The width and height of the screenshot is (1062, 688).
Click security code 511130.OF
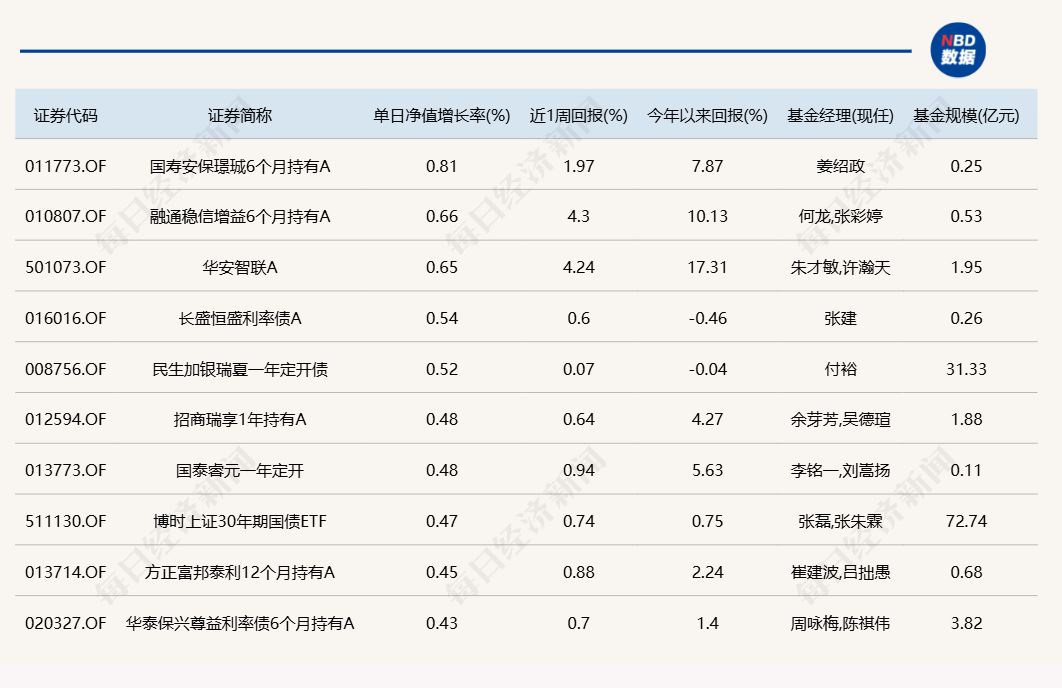pos(66,521)
